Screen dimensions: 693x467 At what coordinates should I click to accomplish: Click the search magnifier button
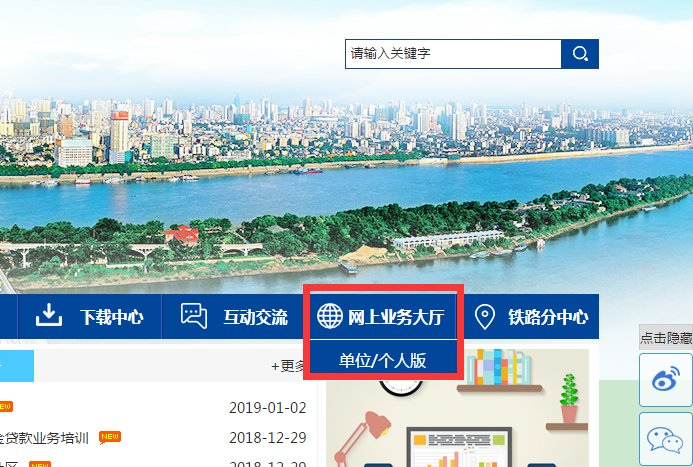(x=580, y=54)
